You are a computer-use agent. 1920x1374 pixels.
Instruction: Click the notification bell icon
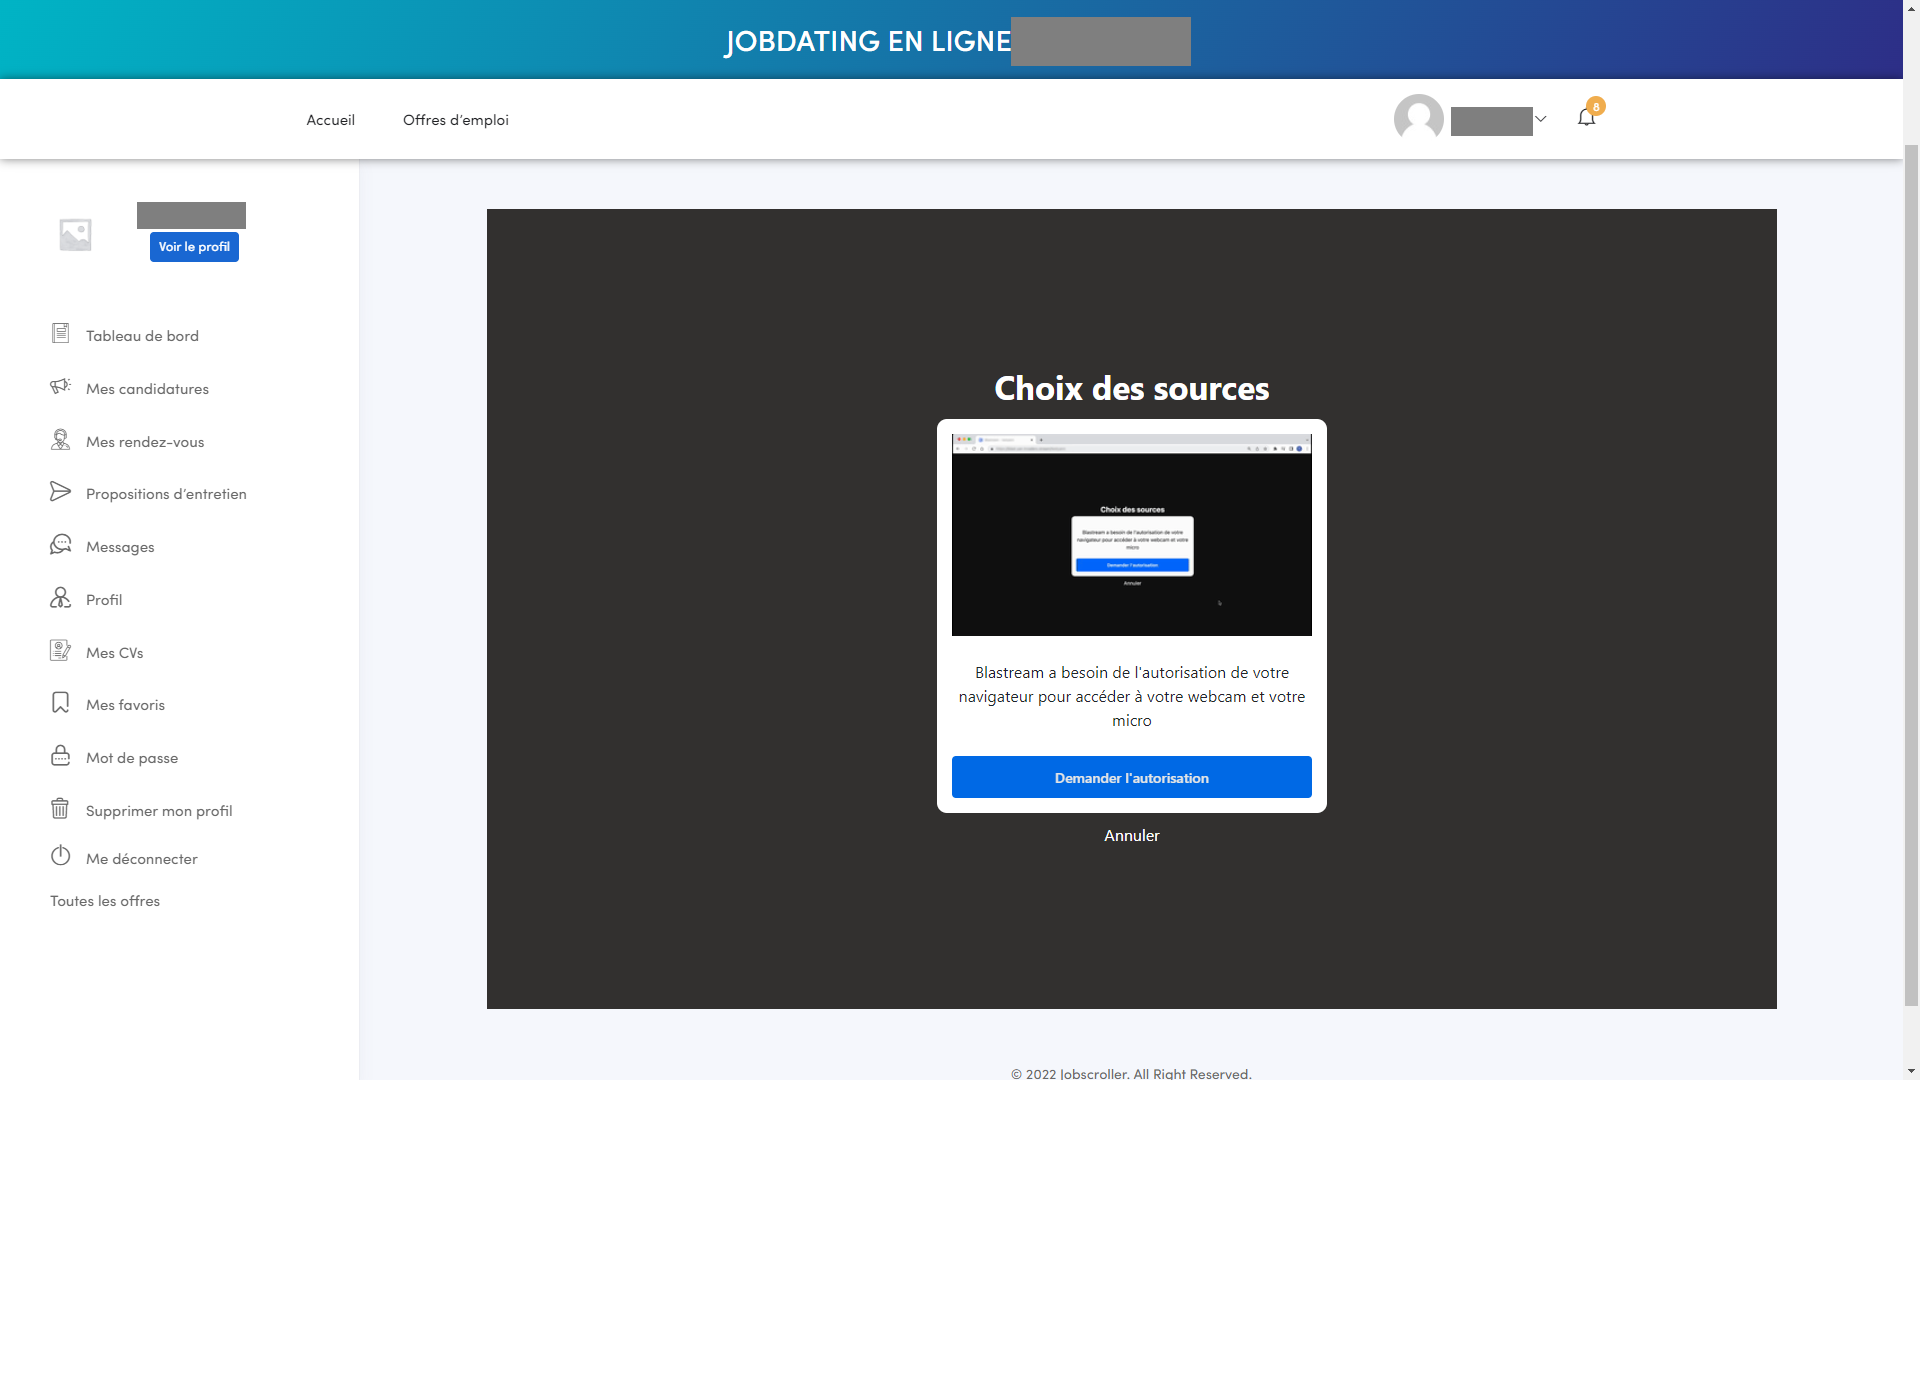(x=1586, y=118)
